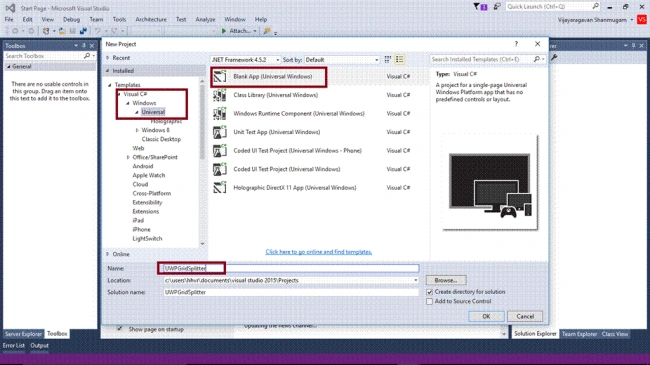This screenshot has height=365, width=650.
Task: Open the File menu
Action: pos(9,19)
